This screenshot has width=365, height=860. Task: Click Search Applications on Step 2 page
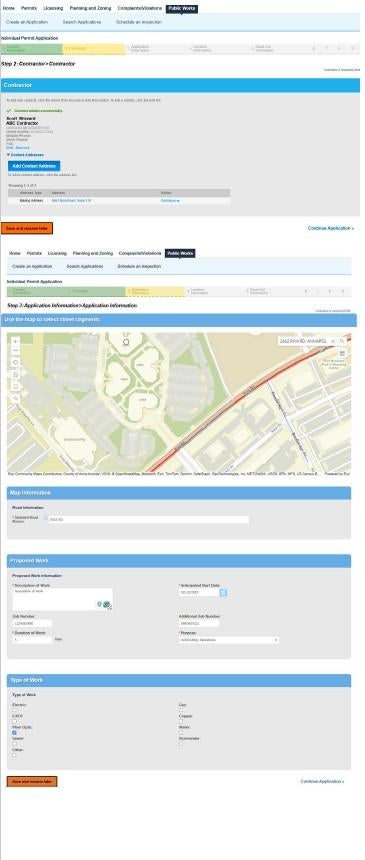point(82,22)
